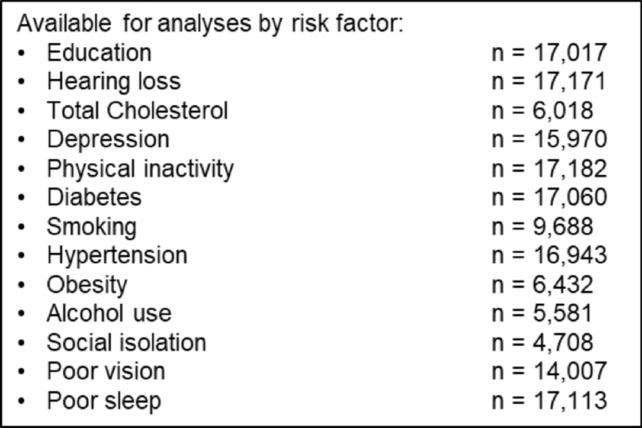Click the Poor sleep label
Screen dimensions: 642x428
[x=104, y=401]
